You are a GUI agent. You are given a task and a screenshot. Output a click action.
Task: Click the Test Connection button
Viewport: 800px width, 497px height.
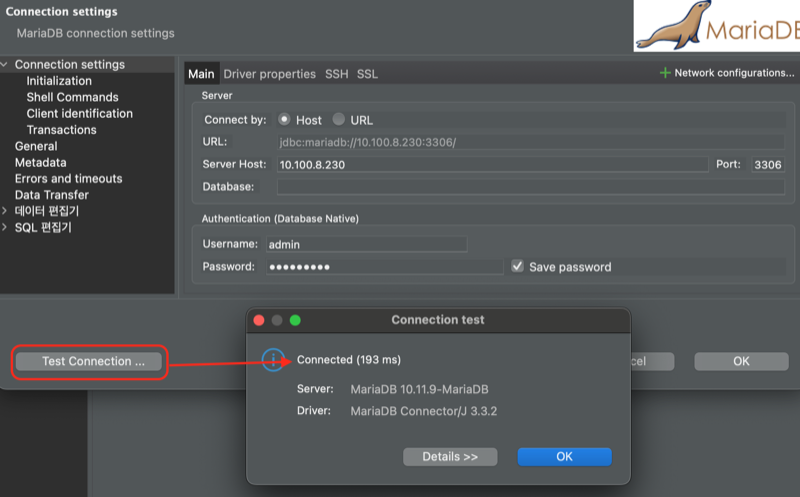coord(89,362)
